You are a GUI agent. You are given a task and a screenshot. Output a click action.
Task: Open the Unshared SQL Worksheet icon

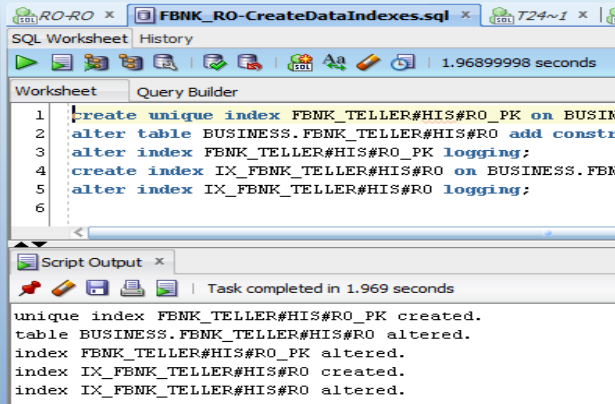[x=301, y=62]
